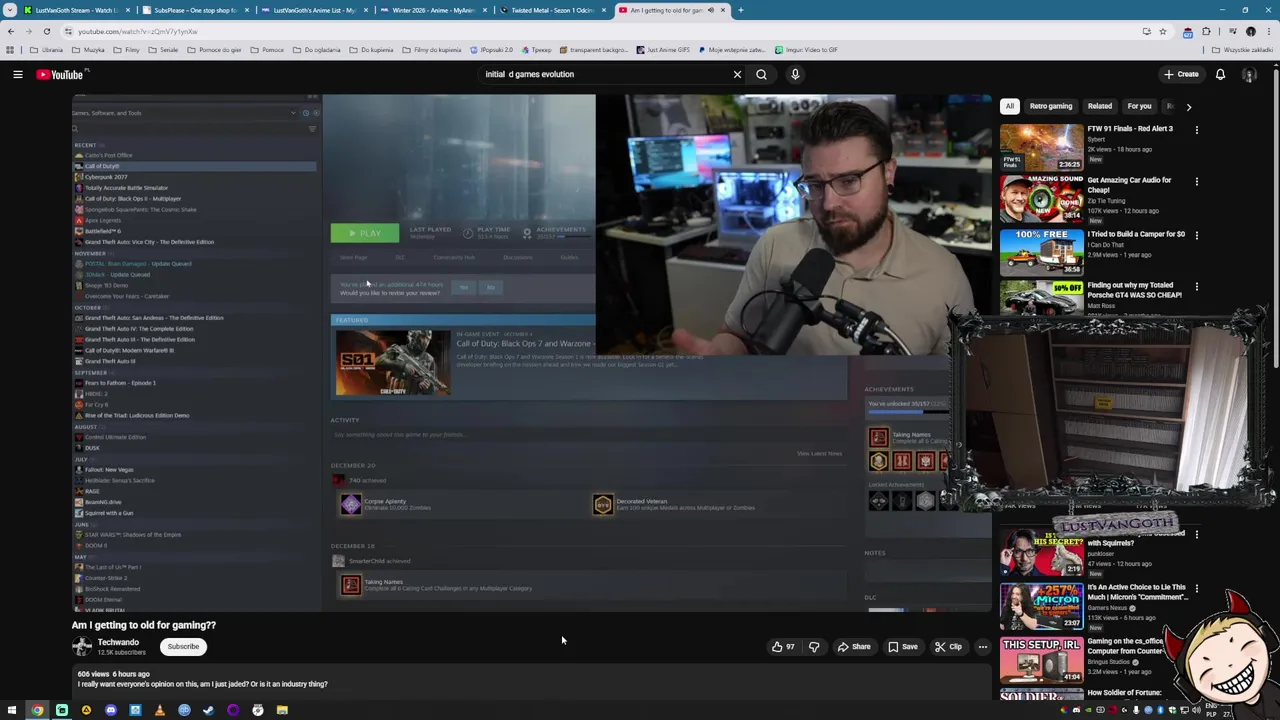The width and height of the screenshot is (1280, 720).
Task: Open the Create button menu
Action: coord(1181,74)
